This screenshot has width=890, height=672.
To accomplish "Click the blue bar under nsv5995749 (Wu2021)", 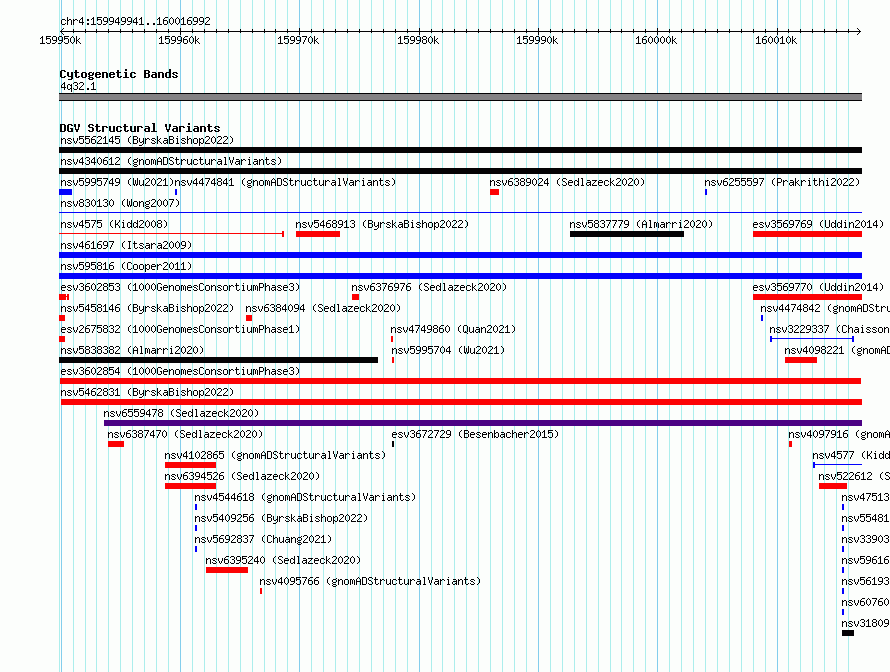I will pos(66,192).
